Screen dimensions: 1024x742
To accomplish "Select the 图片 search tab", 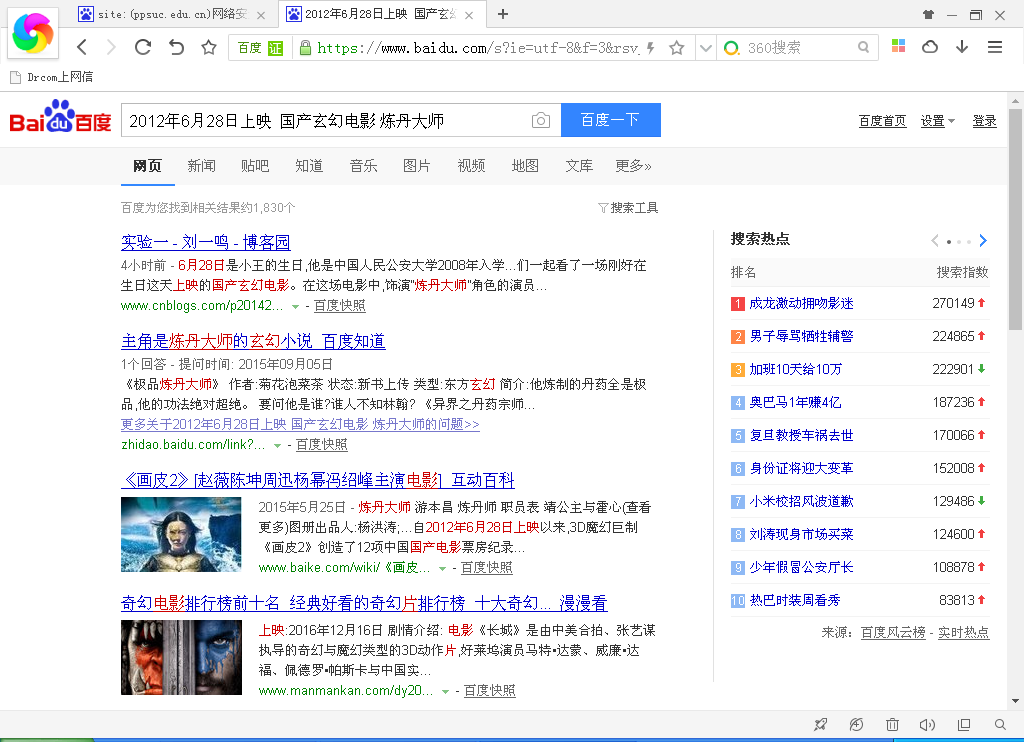I will 417,166.
